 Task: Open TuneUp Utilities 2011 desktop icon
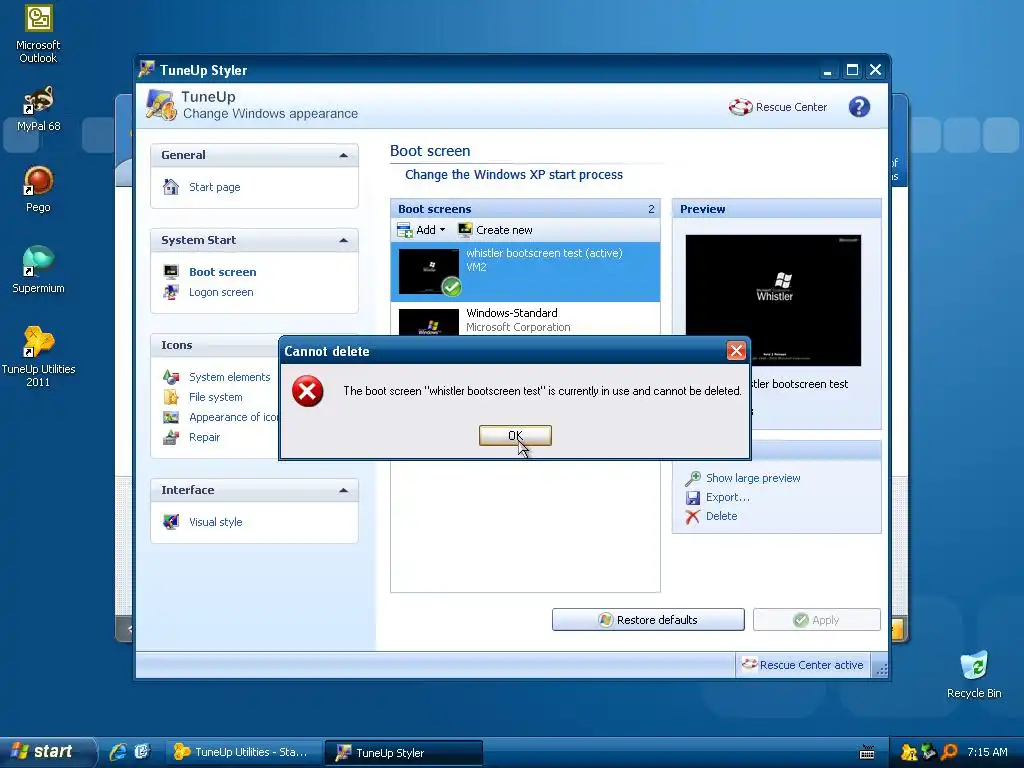tap(38, 357)
